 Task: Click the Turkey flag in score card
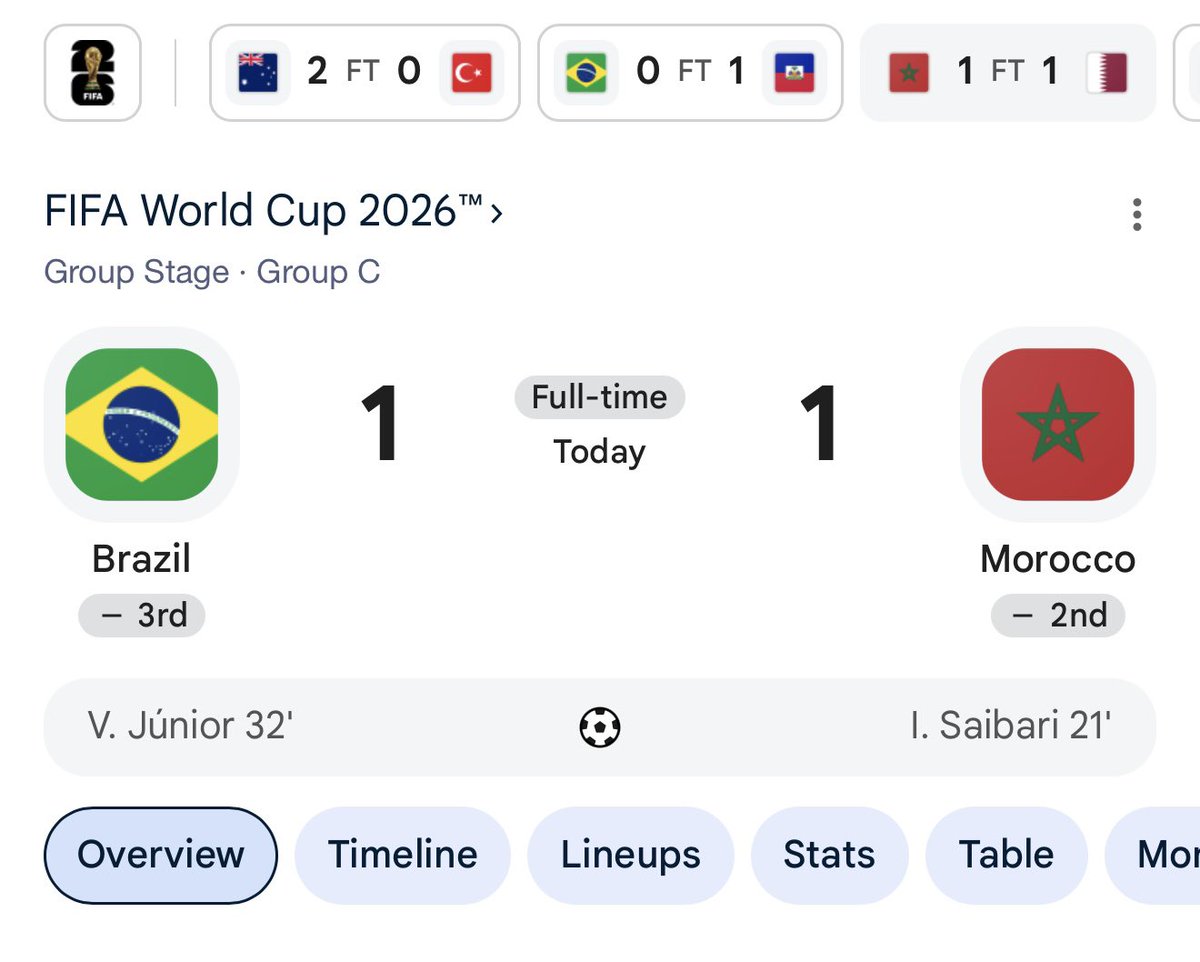pyautogui.click(x=471, y=73)
